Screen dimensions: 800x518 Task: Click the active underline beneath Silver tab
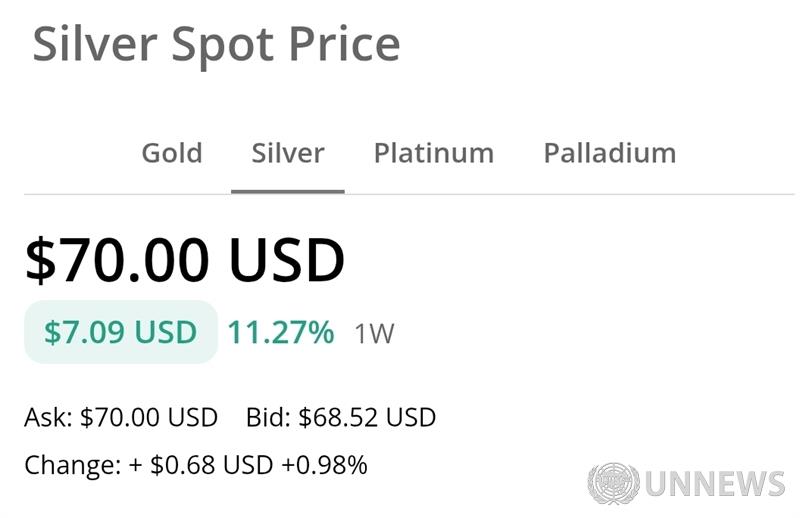click(x=288, y=190)
